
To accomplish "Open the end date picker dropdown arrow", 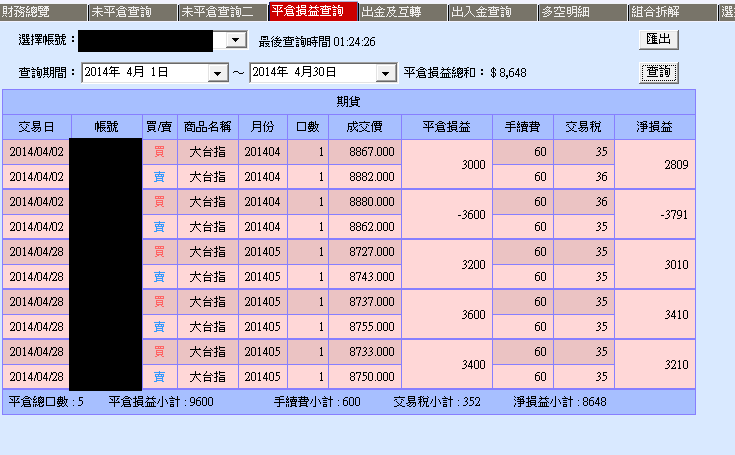I will [386, 73].
